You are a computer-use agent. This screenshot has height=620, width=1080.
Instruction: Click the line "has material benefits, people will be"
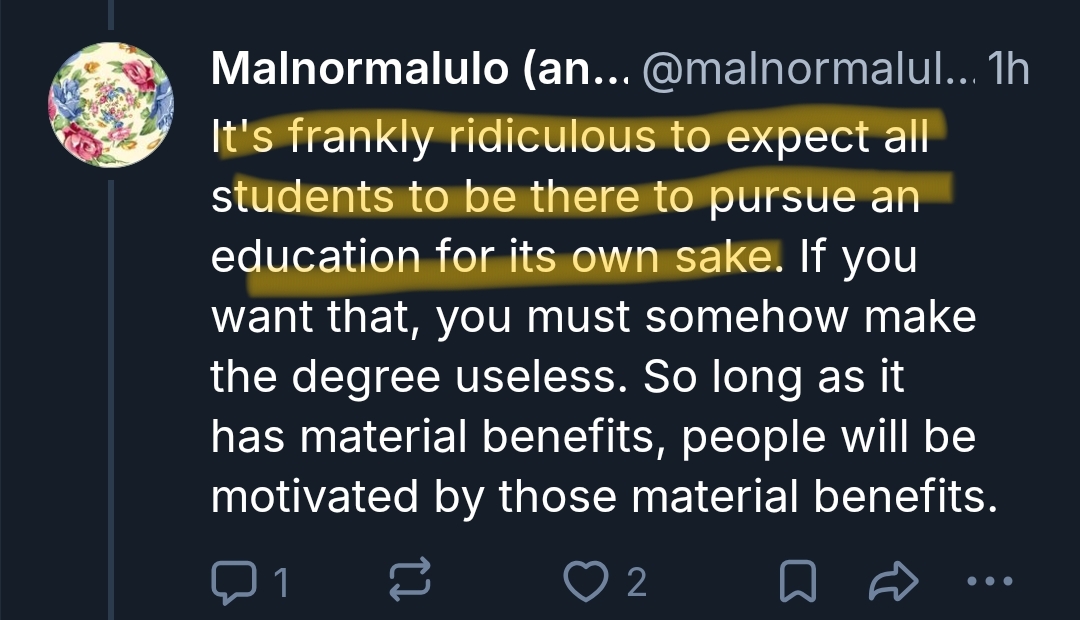coord(593,439)
